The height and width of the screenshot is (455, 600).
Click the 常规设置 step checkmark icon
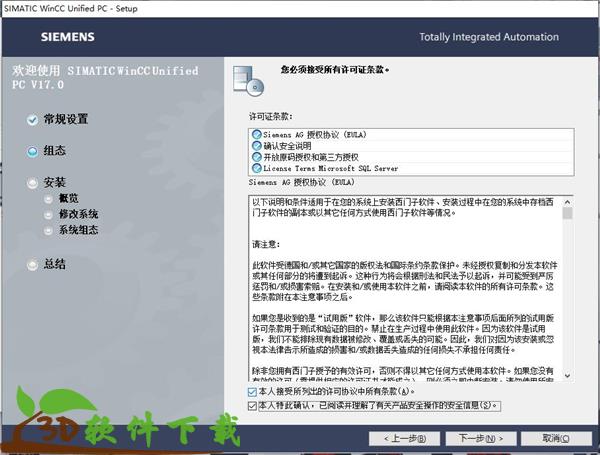tap(33, 120)
